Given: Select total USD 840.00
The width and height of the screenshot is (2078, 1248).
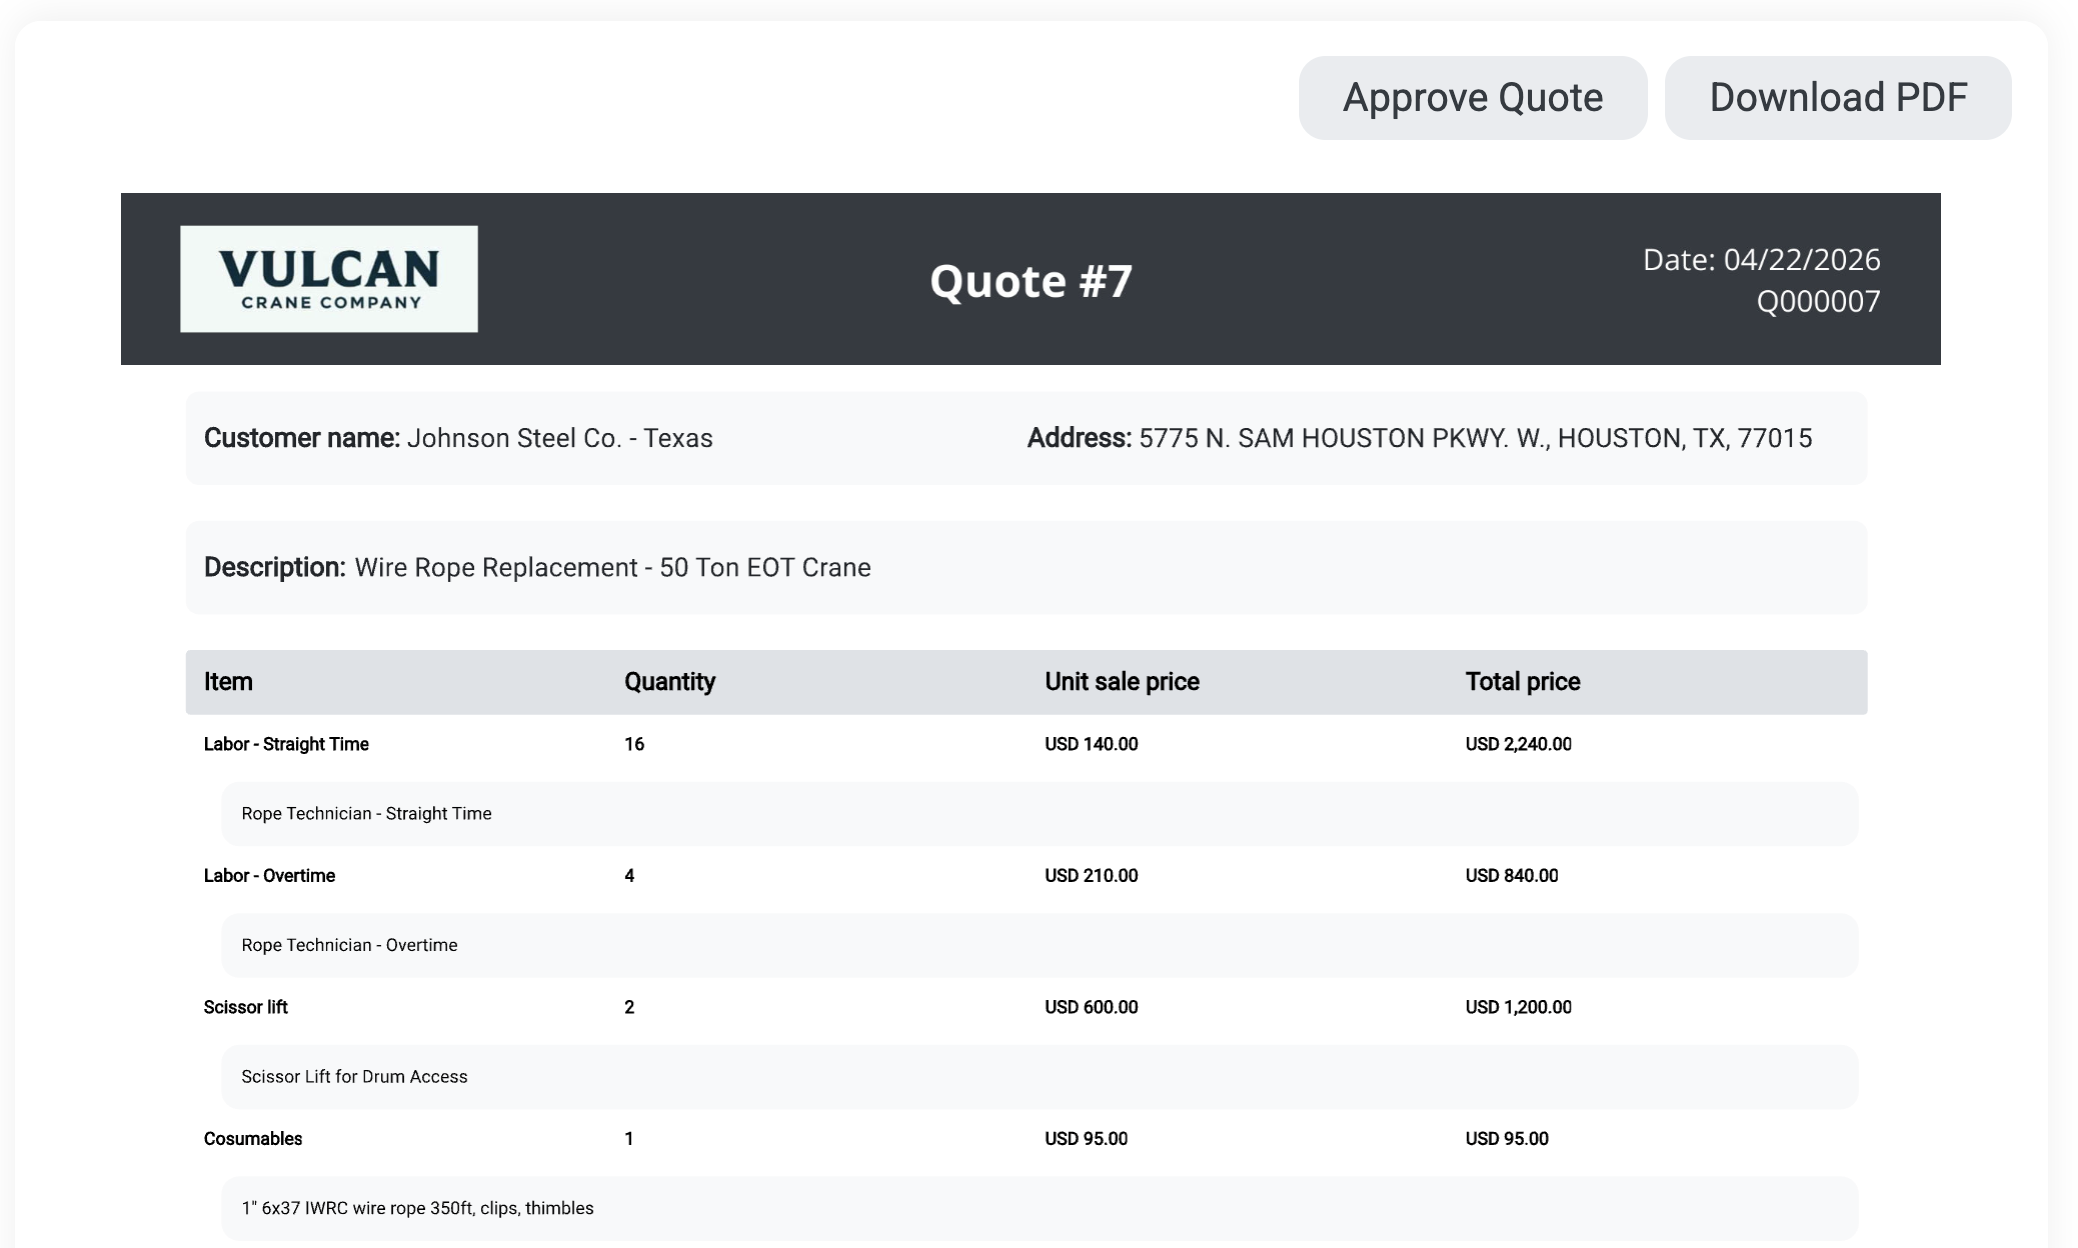Looking at the screenshot, I should (1511, 876).
